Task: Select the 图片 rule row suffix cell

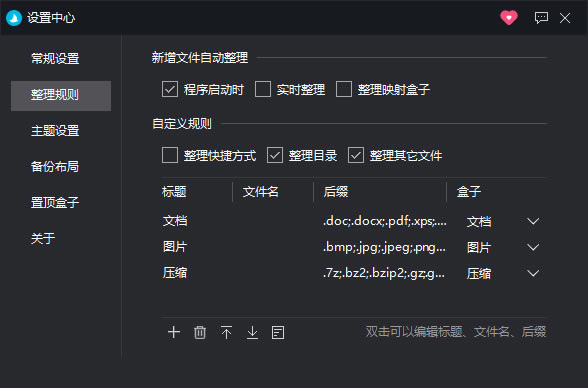Action: [384, 247]
